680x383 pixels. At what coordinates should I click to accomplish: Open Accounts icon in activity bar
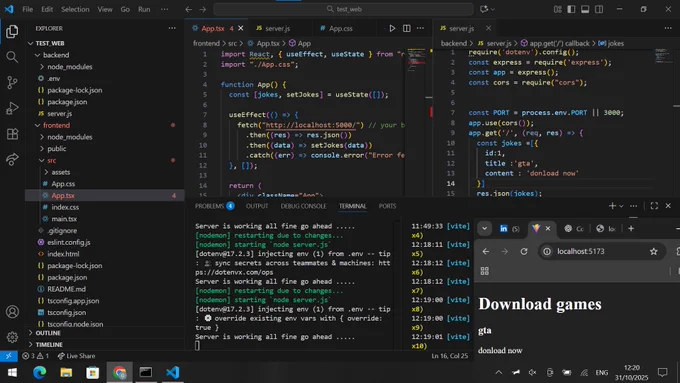[12, 312]
